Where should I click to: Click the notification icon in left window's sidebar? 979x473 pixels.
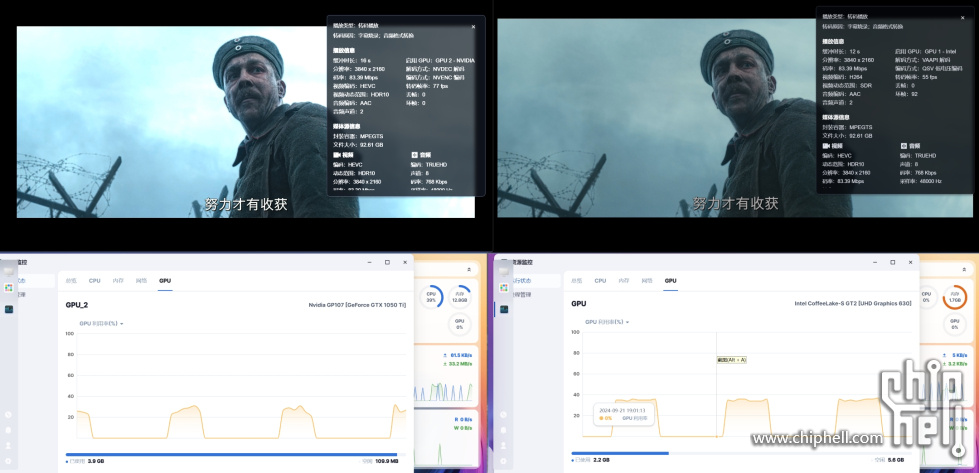point(9,430)
